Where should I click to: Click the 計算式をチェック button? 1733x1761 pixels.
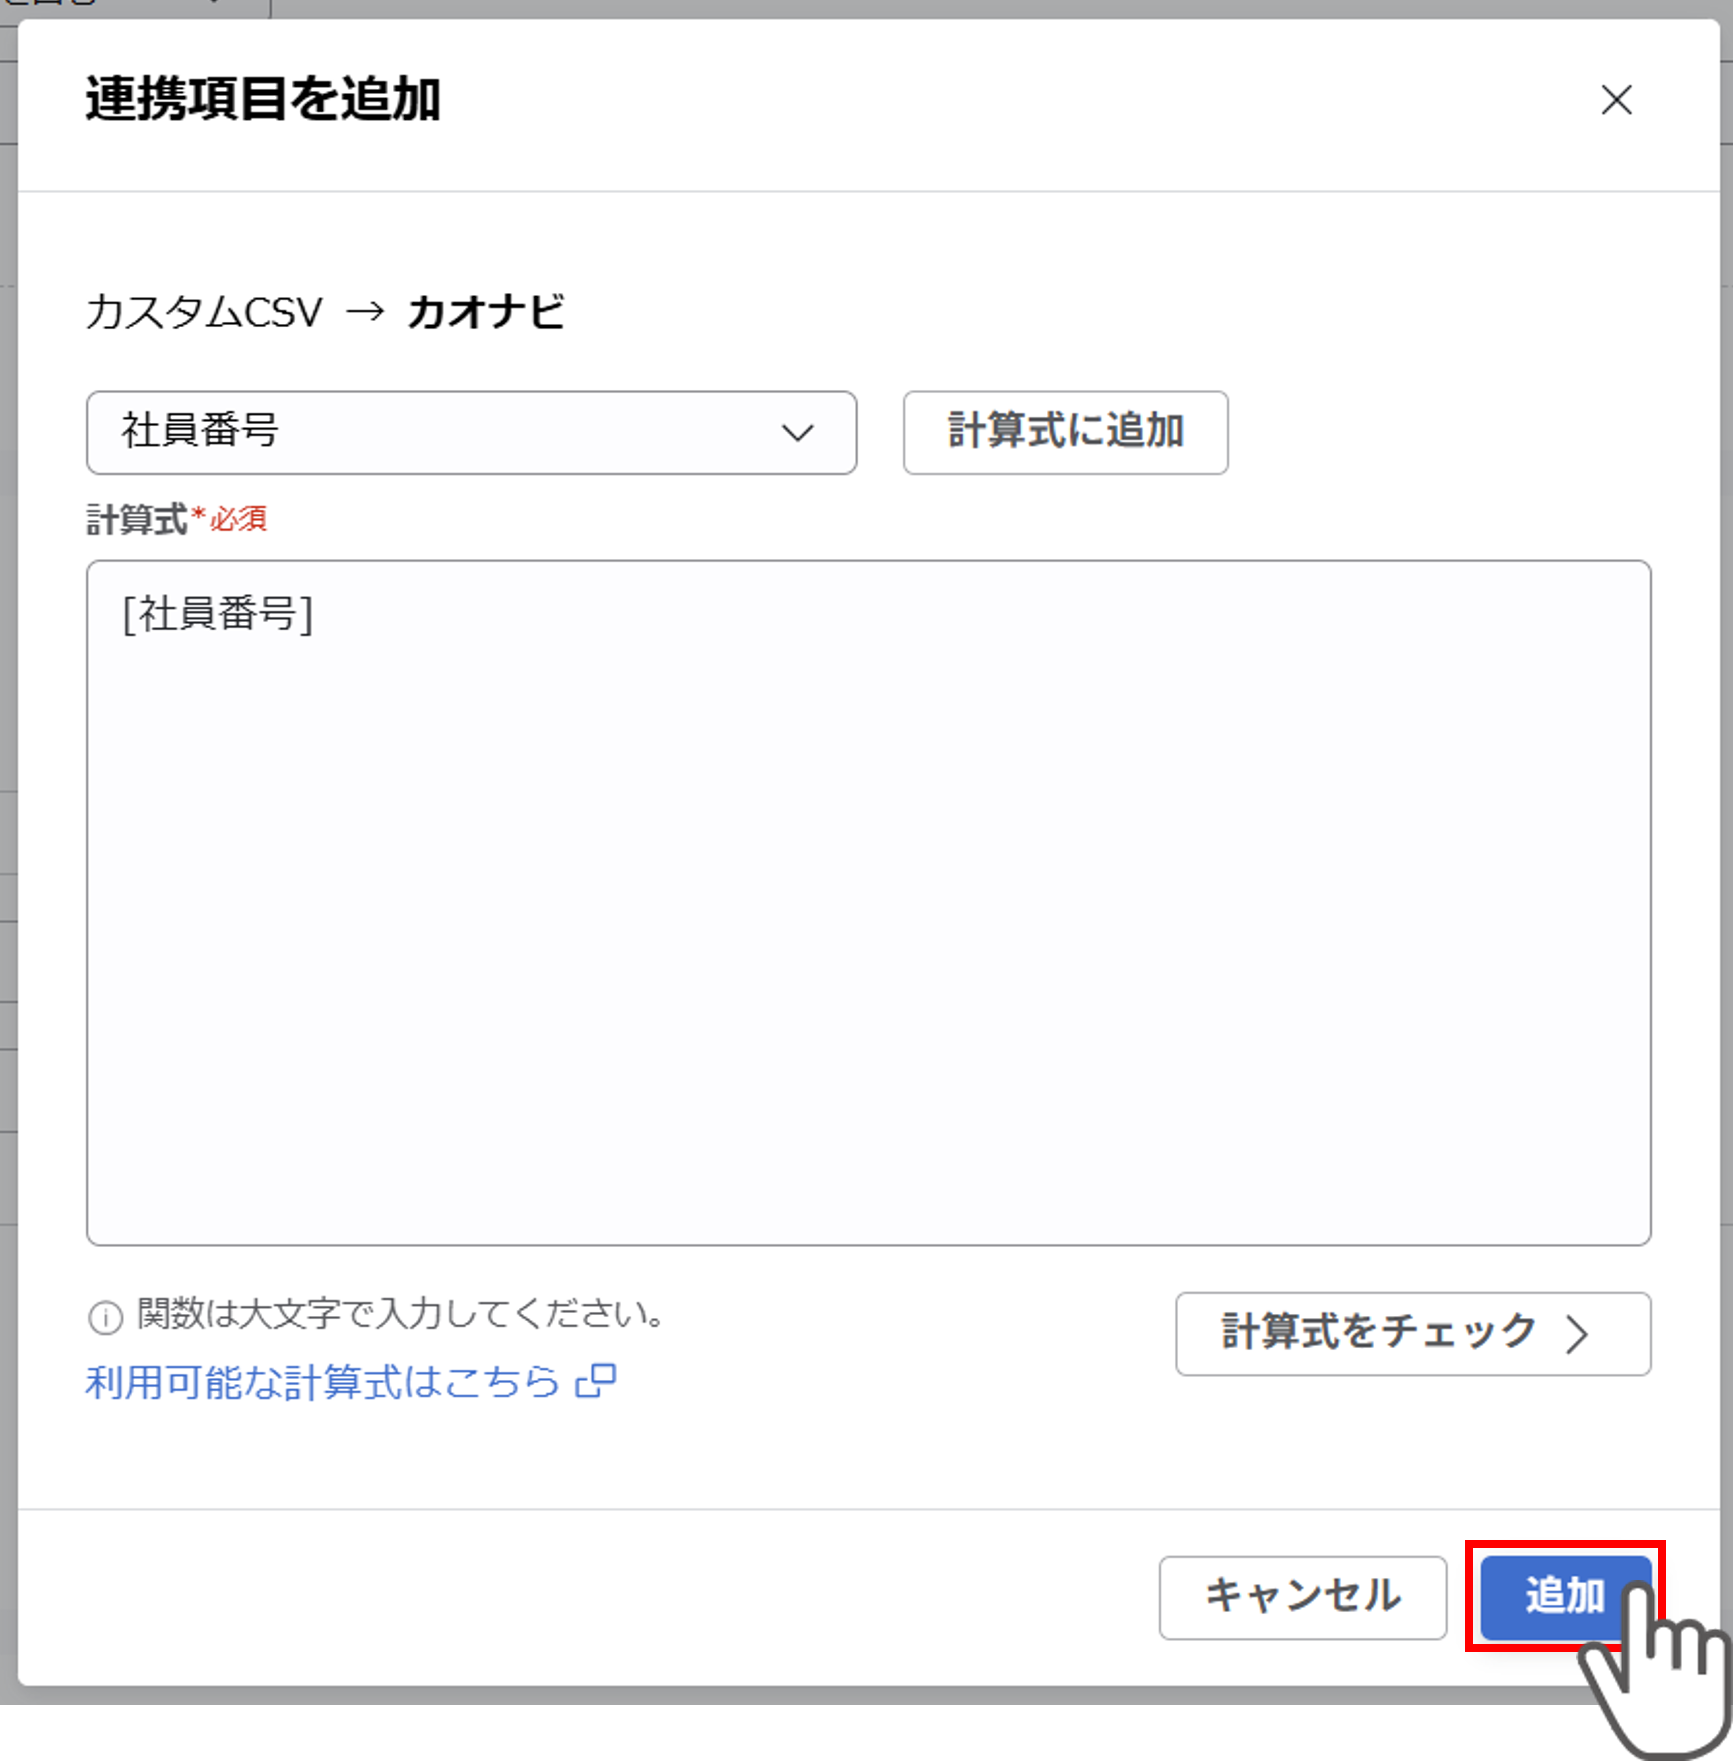pos(1413,1333)
